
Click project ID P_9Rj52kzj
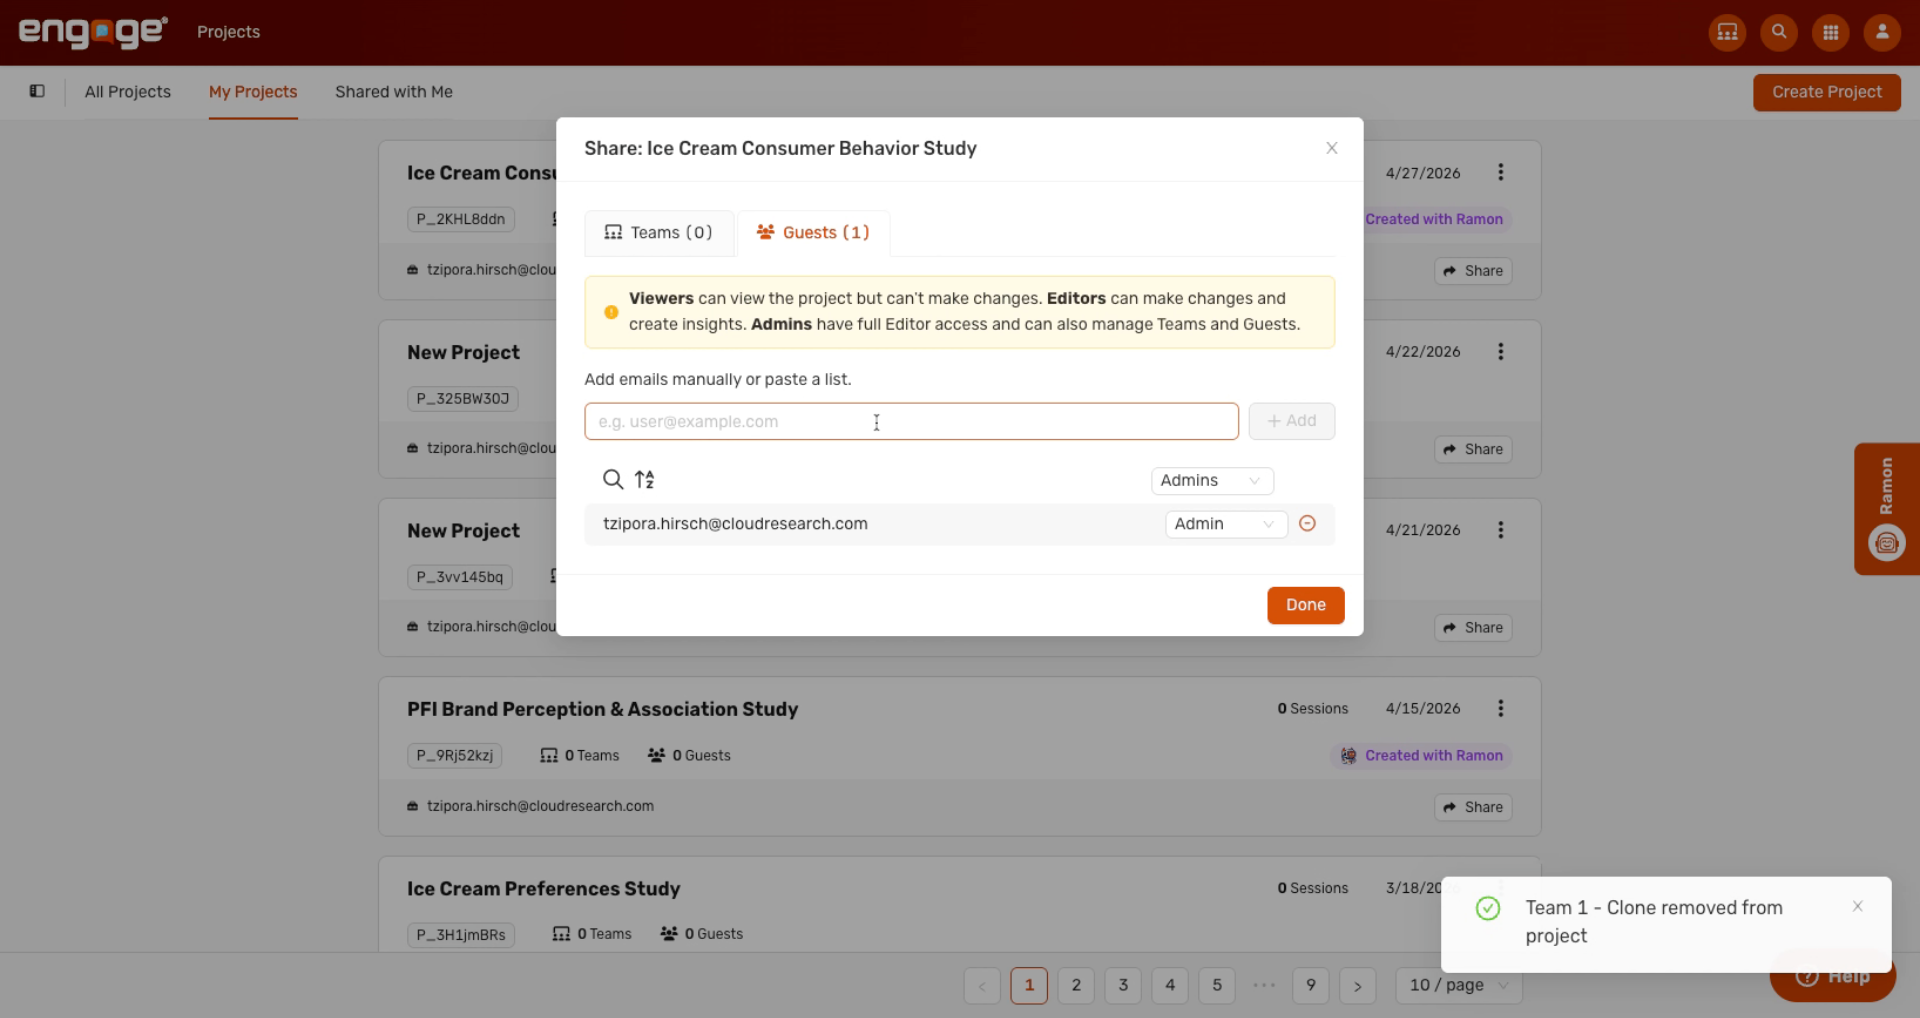coord(454,755)
